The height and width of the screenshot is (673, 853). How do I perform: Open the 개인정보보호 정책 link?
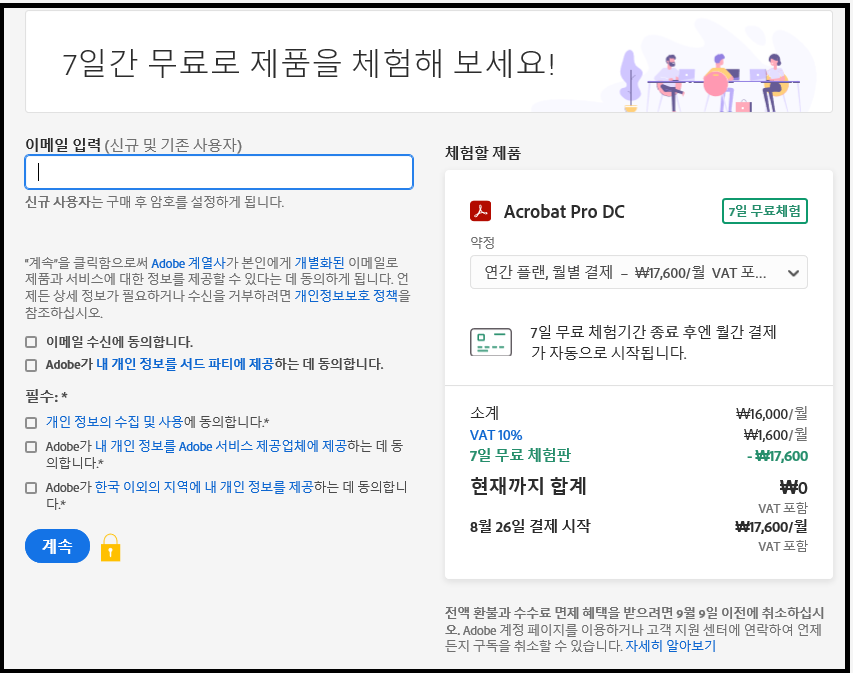pyautogui.click(x=346, y=296)
